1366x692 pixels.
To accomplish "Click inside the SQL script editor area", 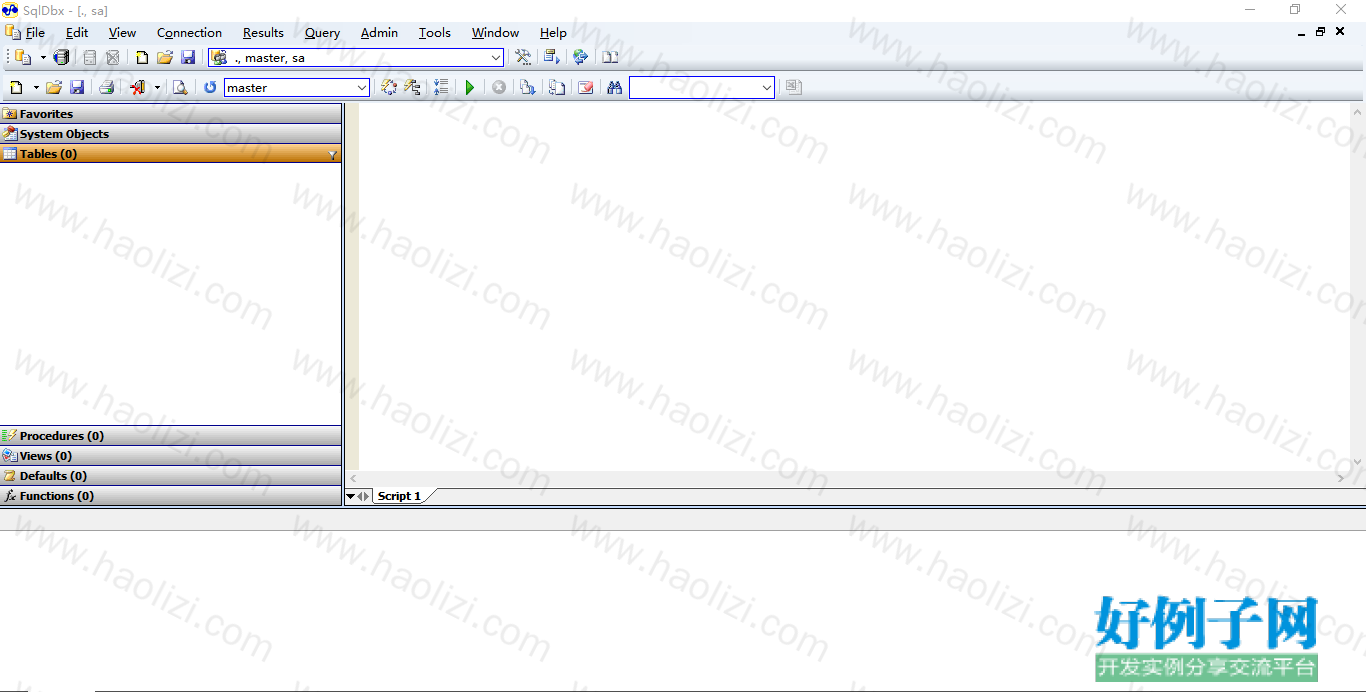I will (x=855, y=286).
